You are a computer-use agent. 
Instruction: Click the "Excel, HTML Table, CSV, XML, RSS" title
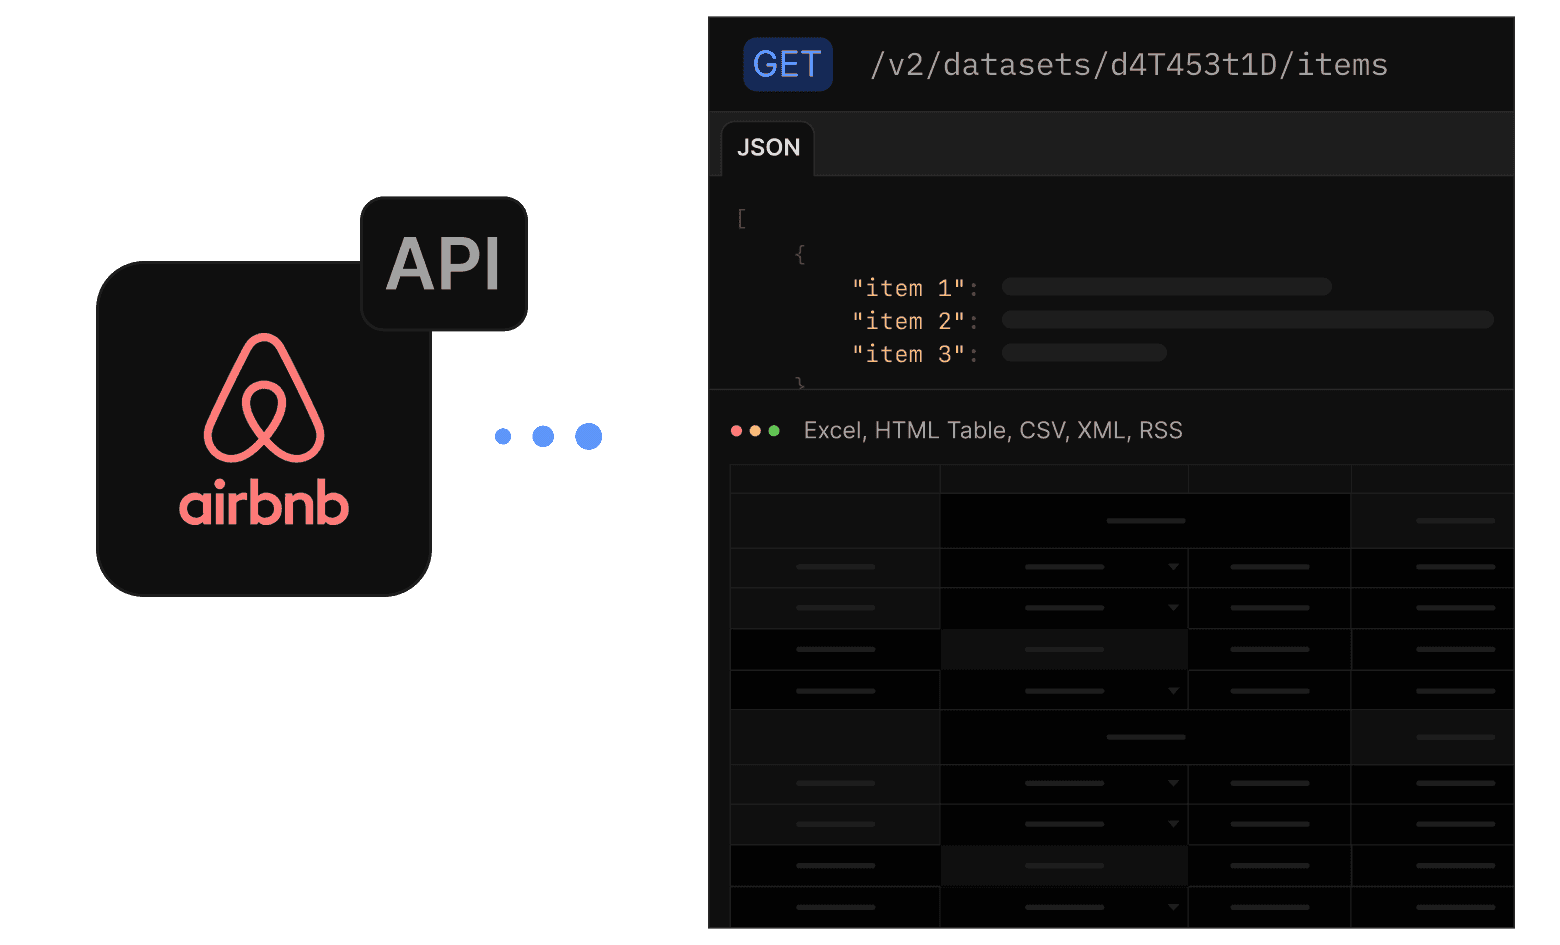993,431
